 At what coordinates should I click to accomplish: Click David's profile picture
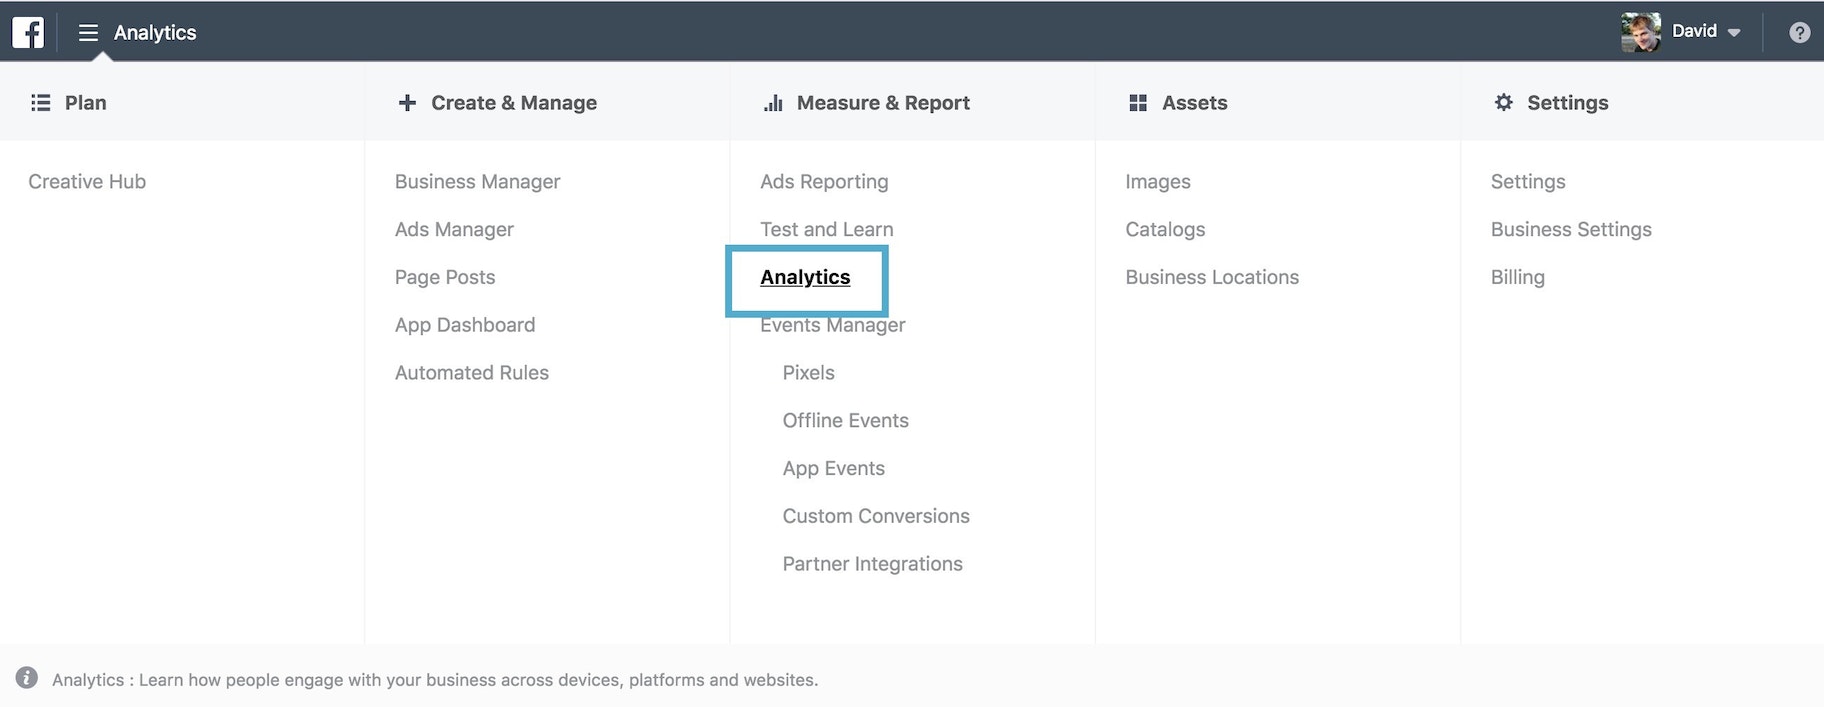coord(1641,32)
